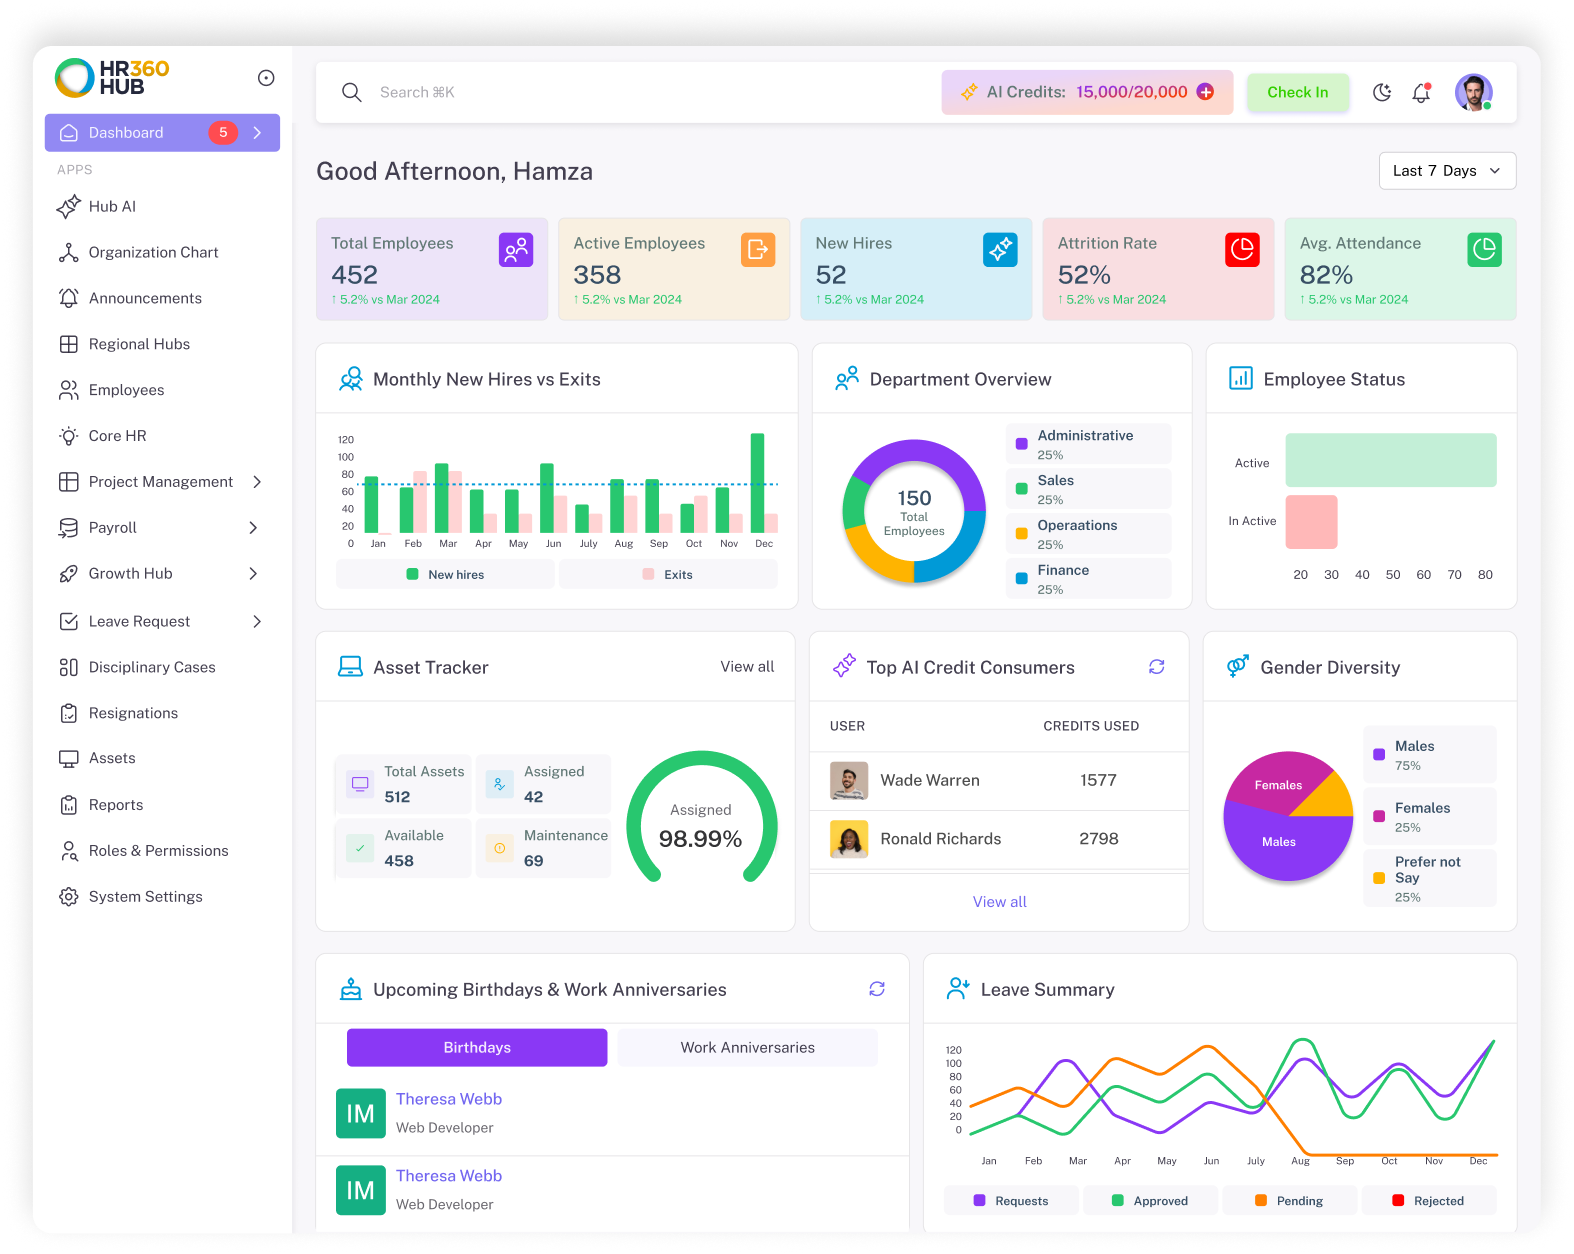Toggle Exits legend in chart

(668, 575)
